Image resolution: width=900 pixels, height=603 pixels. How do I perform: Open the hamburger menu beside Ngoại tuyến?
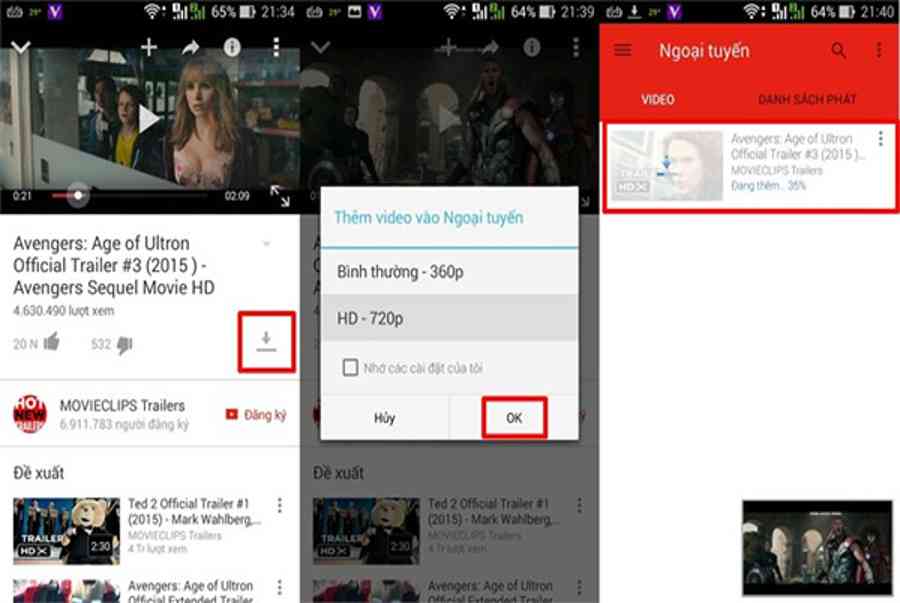coord(623,50)
